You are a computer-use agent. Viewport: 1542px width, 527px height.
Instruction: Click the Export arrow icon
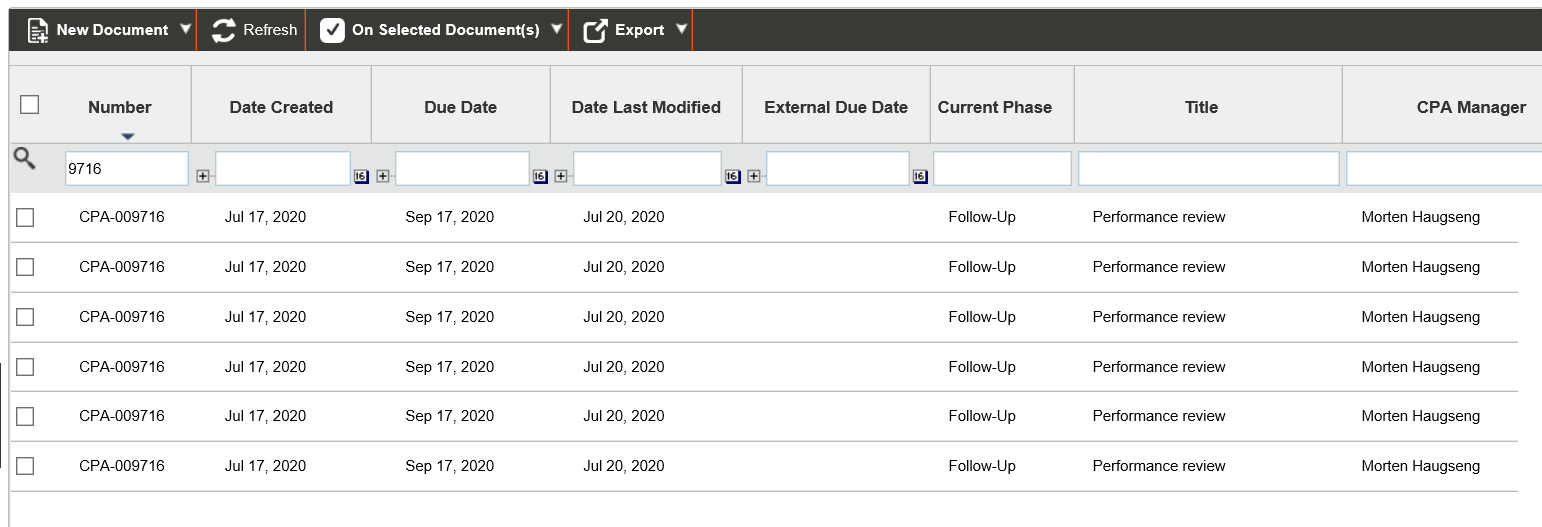[x=595, y=30]
